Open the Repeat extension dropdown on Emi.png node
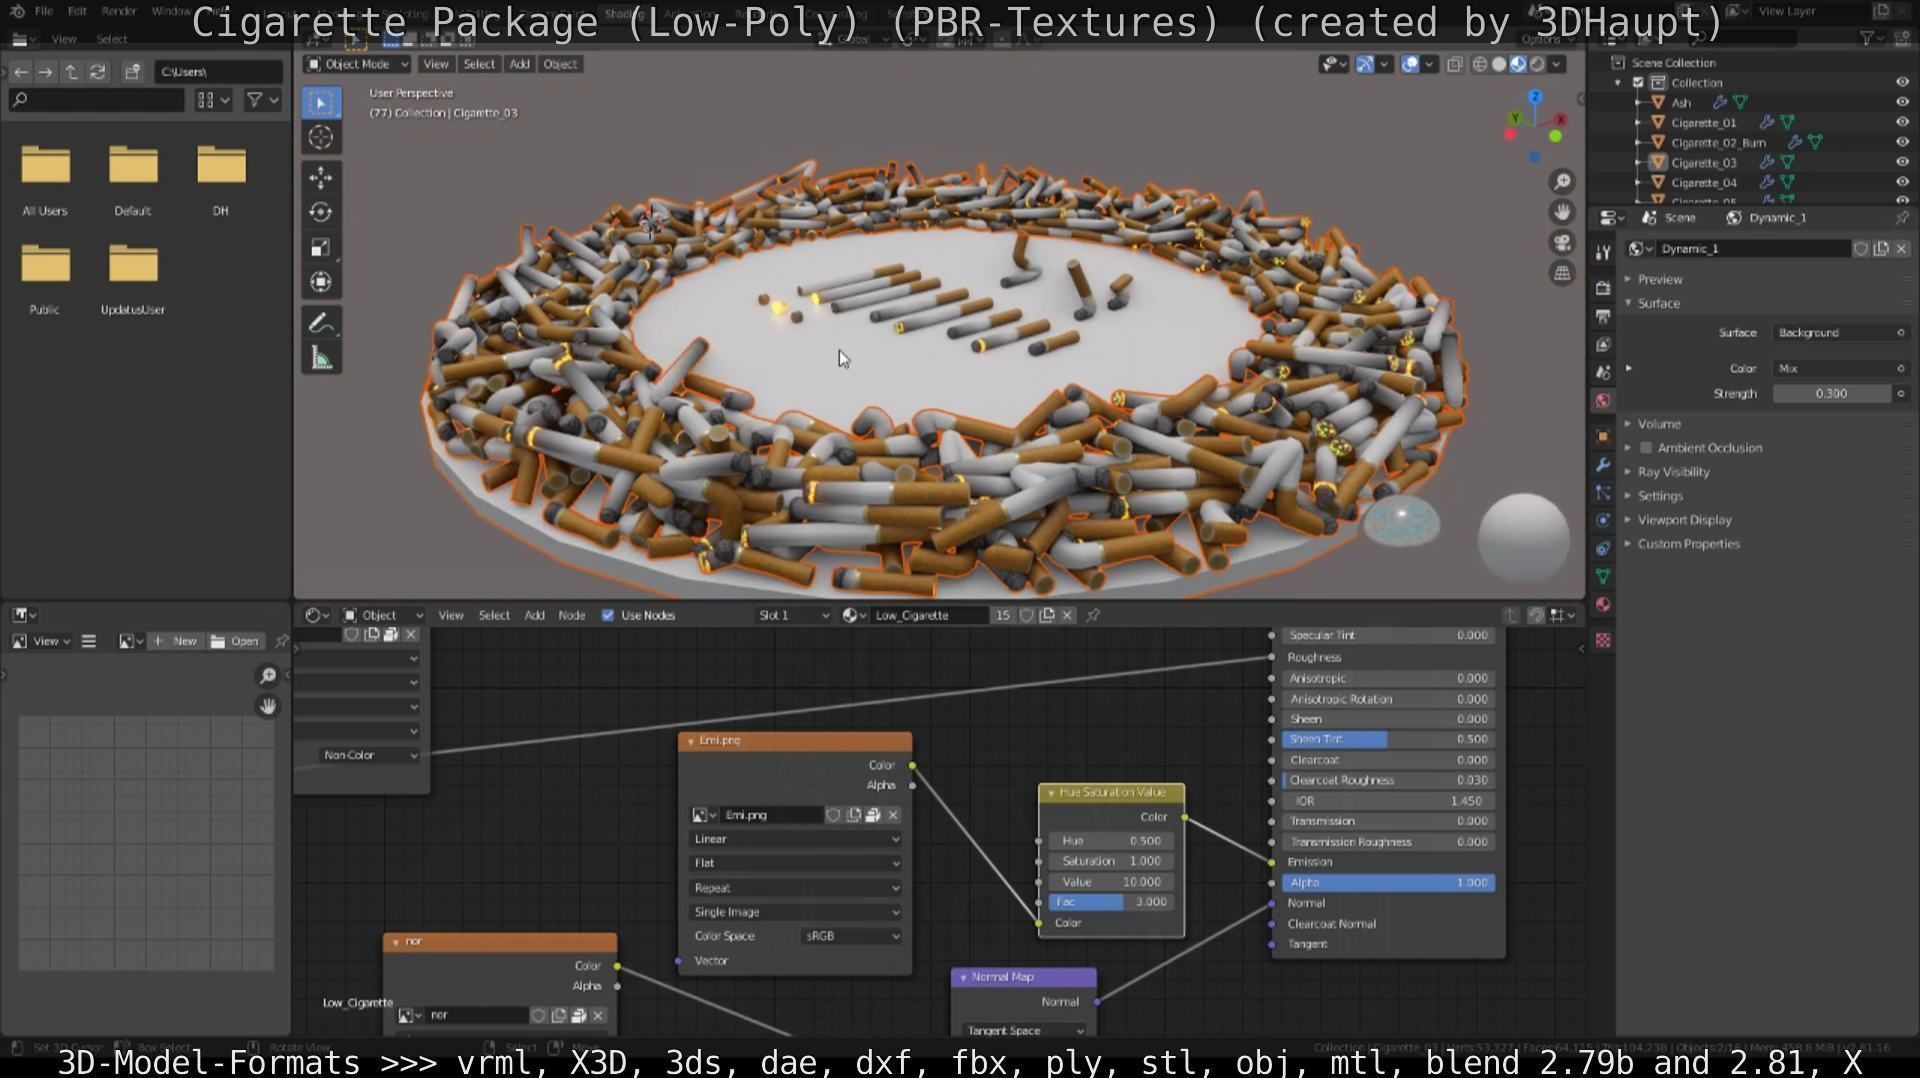The height and width of the screenshot is (1078, 1920). (795, 888)
